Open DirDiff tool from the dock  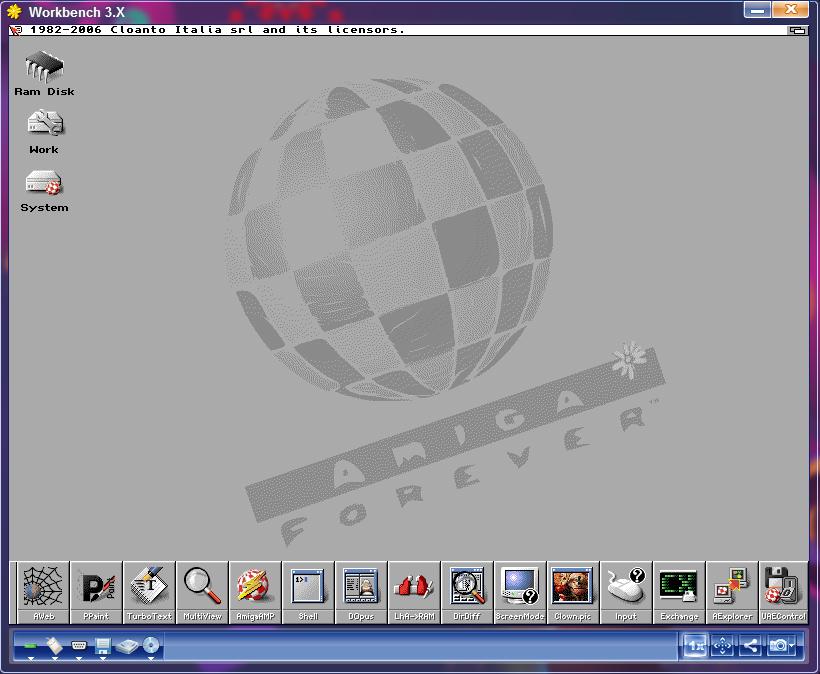point(467,592)
